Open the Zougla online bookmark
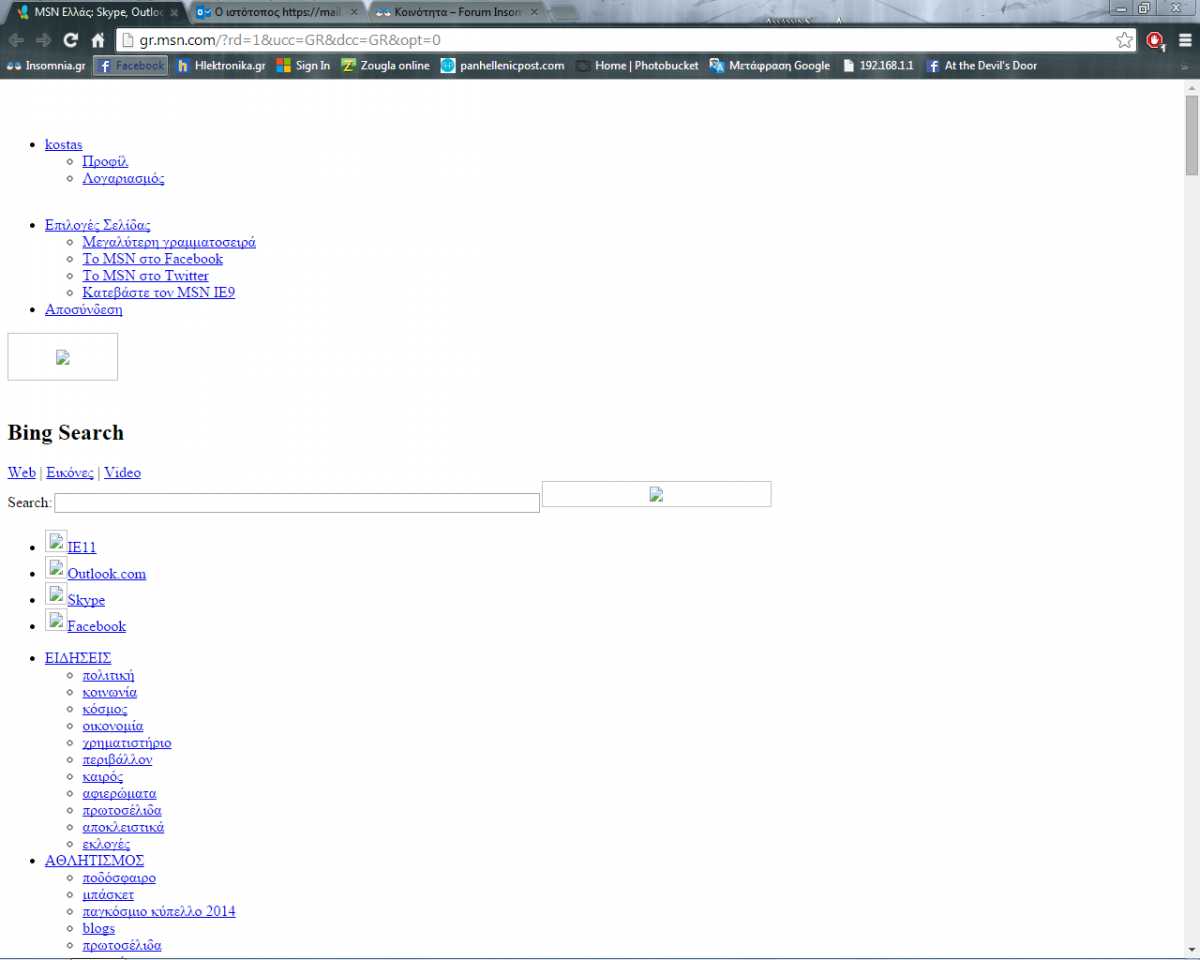 coord(385,66)
